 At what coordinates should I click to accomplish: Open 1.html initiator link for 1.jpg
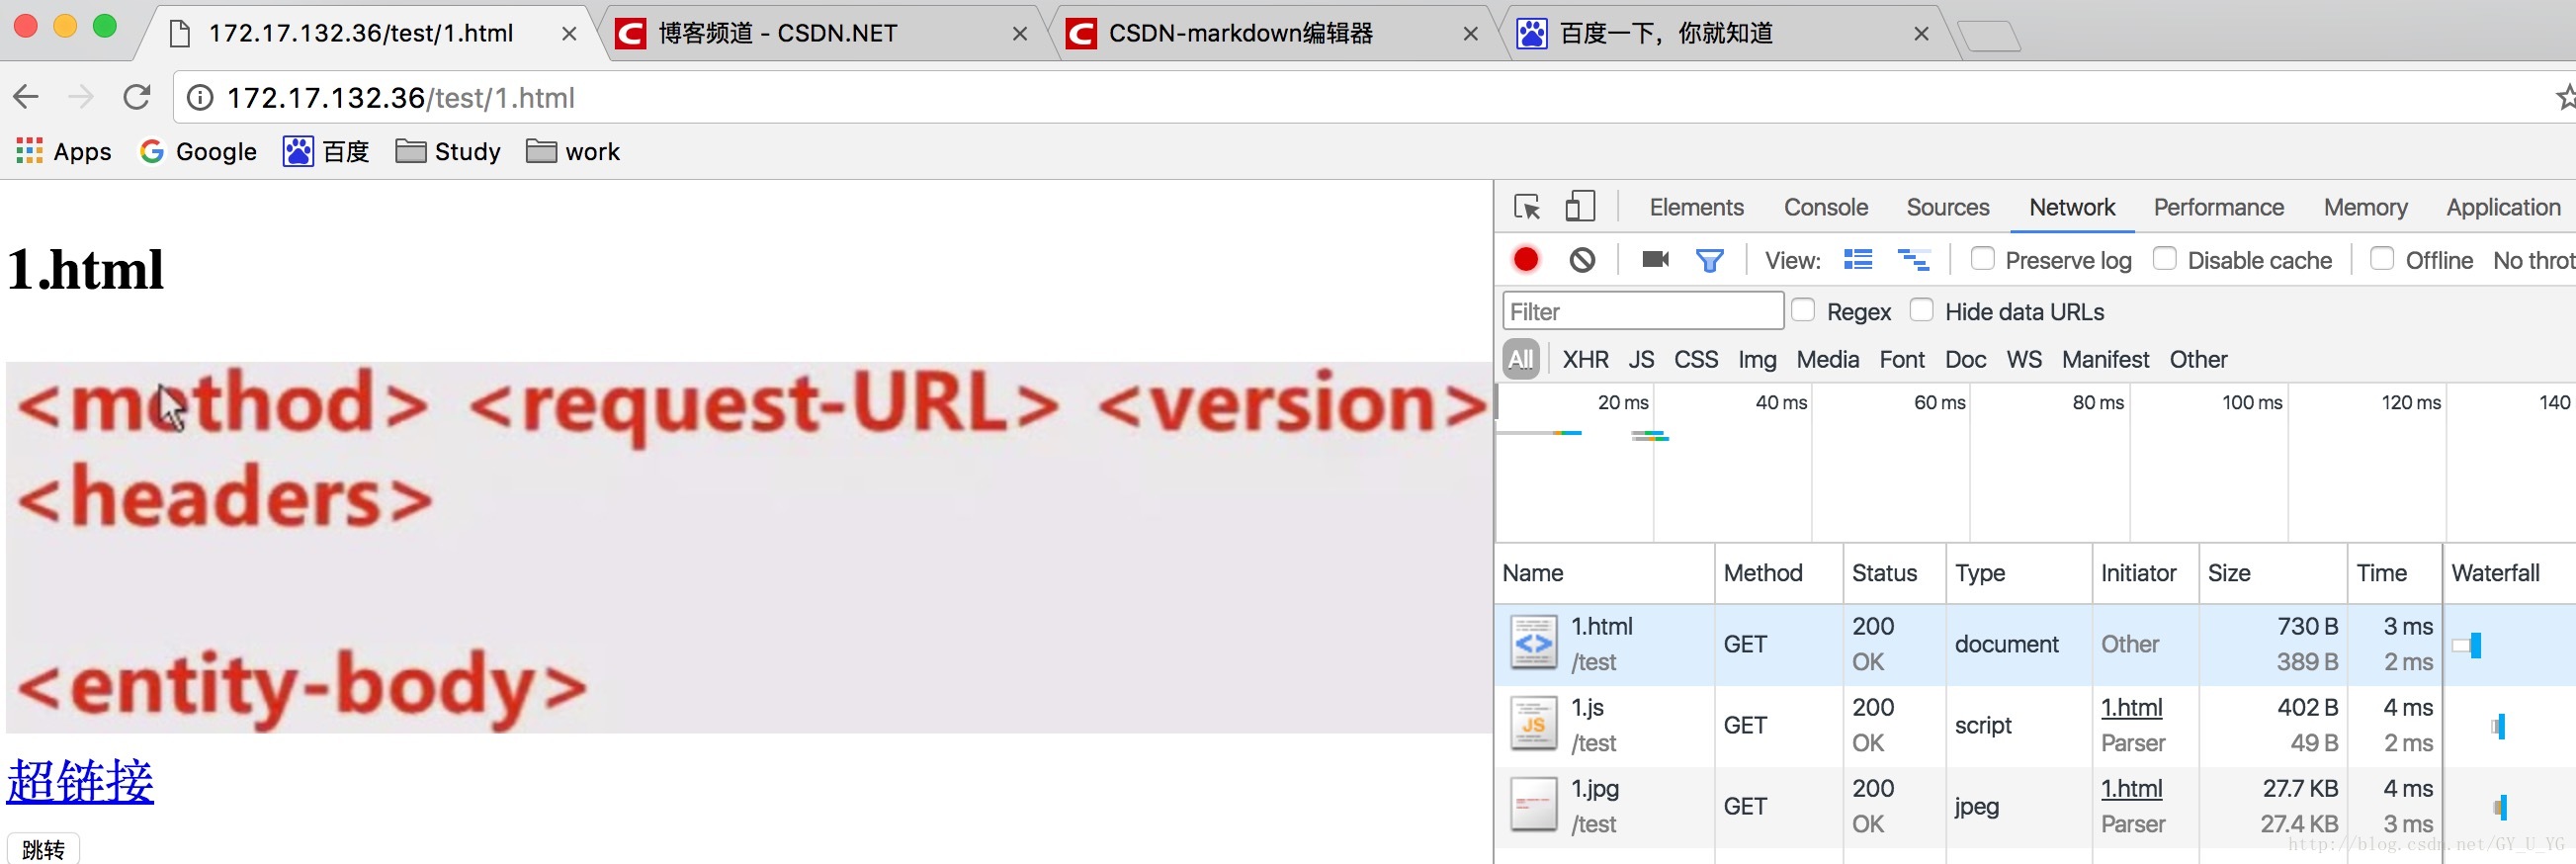(2131, 788)
